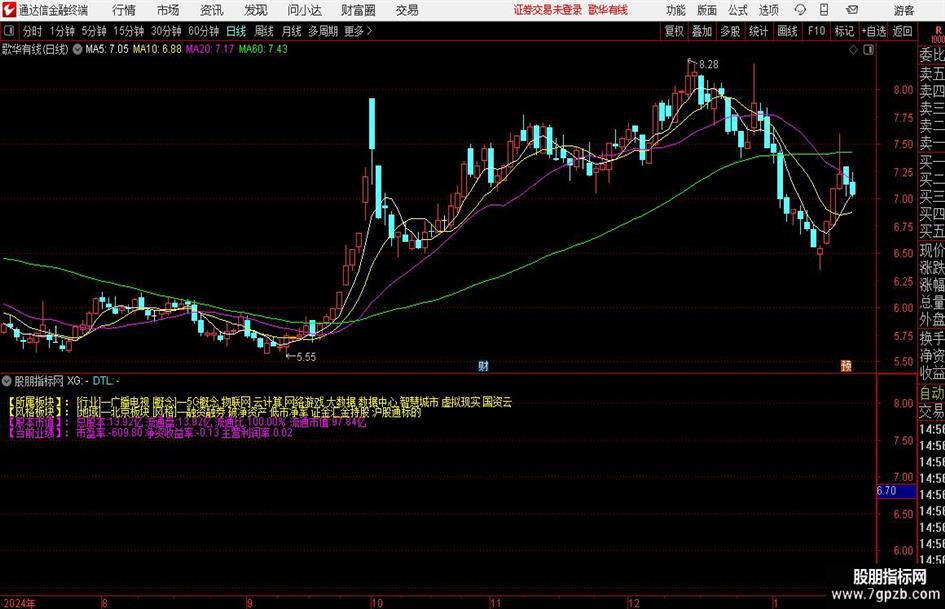Switch to the 30分钟 period tab

[x=166, y=31]
